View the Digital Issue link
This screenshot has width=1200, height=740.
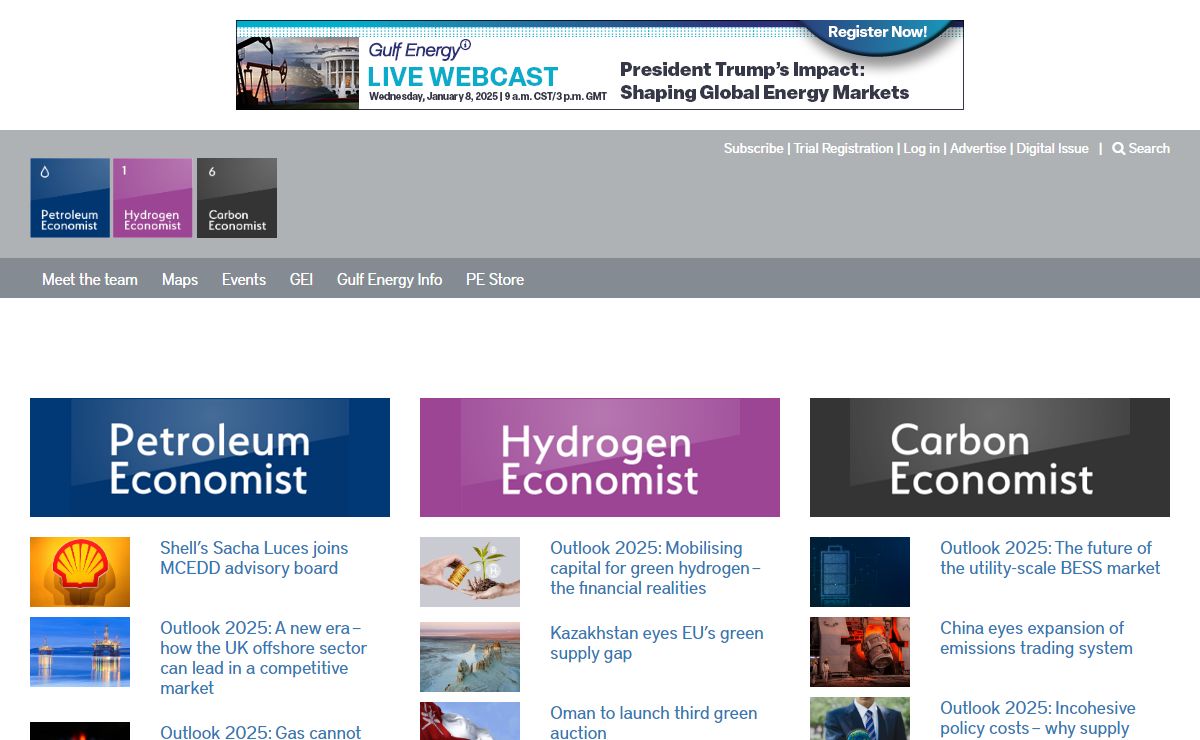[1052, 149]
